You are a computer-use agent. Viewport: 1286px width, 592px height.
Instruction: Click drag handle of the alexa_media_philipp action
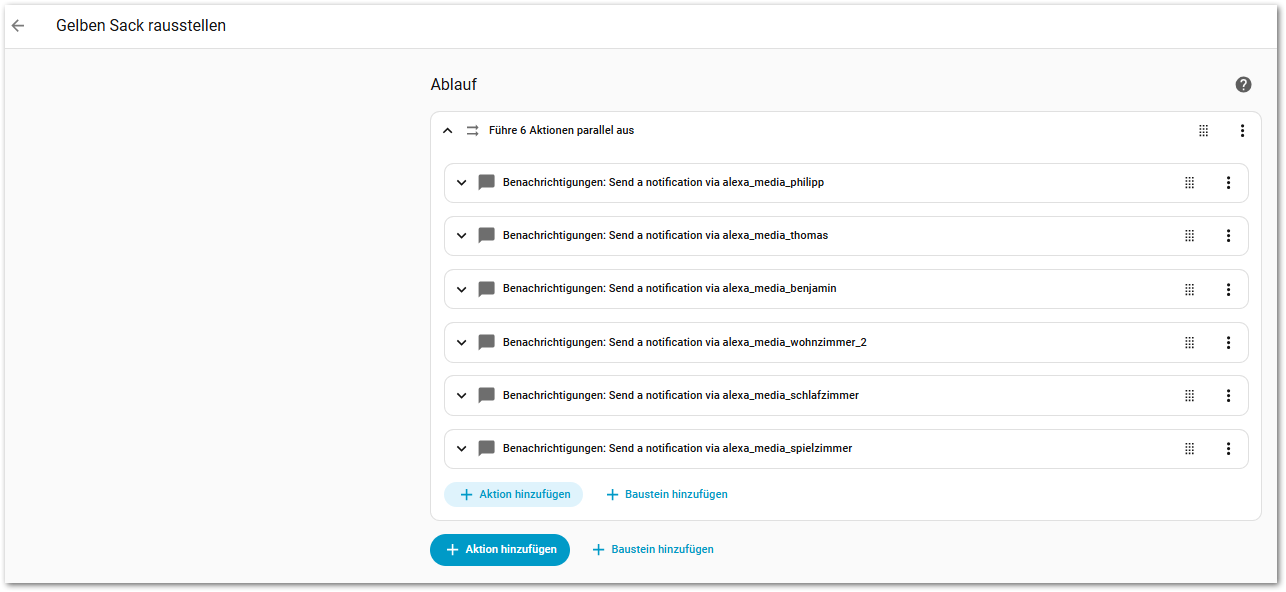[1189, 183]
